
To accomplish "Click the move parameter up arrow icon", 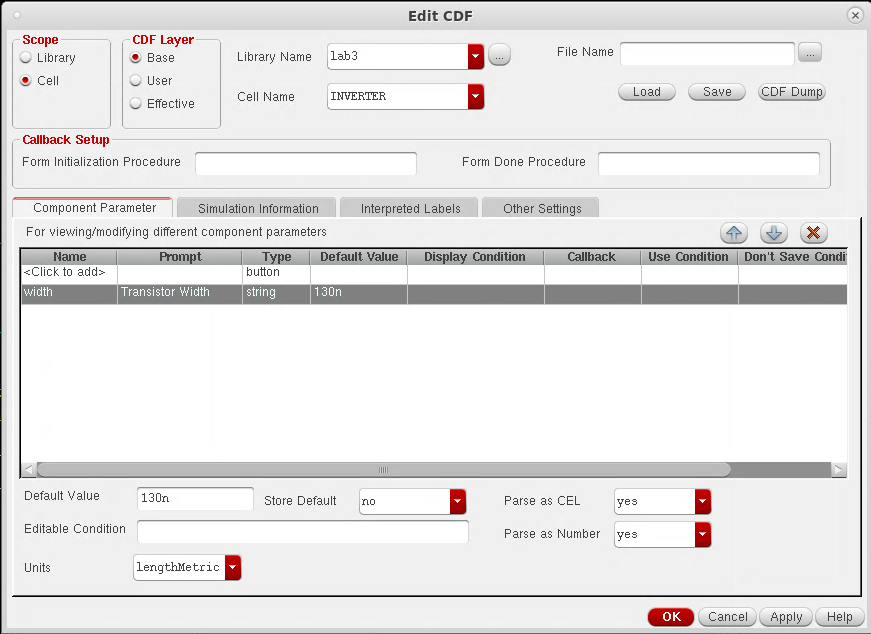I will click(x=734, y=233).
